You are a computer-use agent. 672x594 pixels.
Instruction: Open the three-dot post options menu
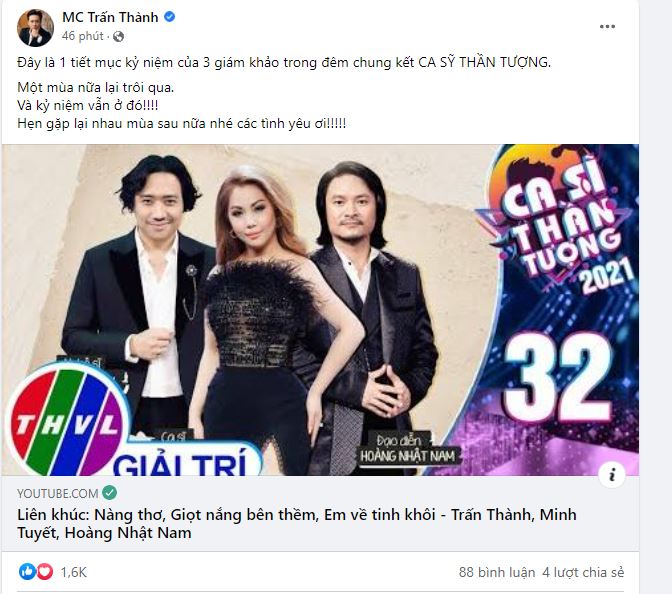607,27
